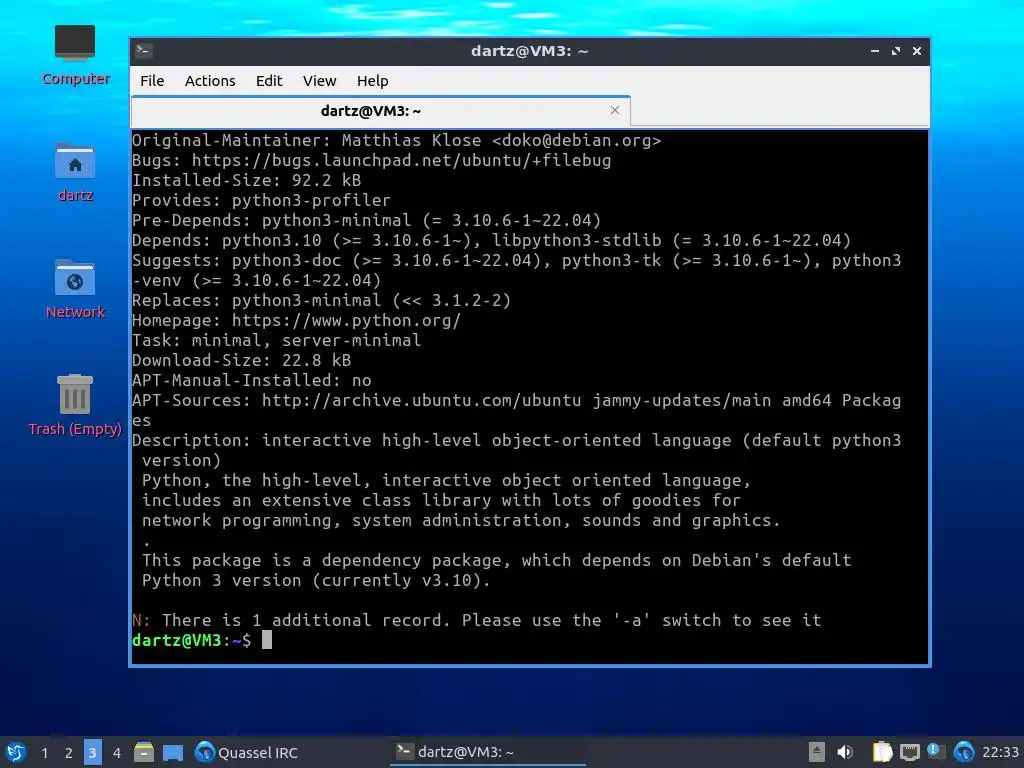
Task: Click the doko@debian.org maintainer email
Action: (576, 140)
